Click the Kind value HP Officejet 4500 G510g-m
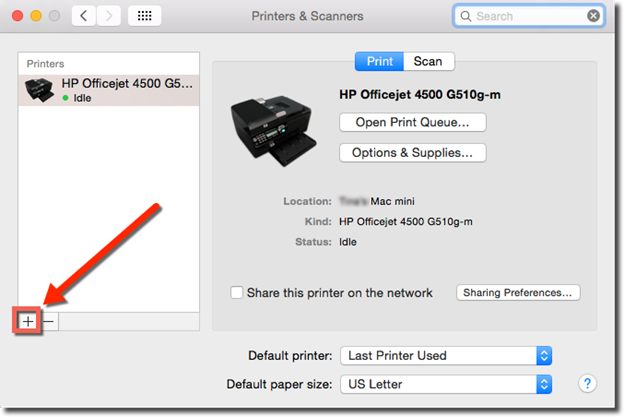This screenshot has height=417, width=624. tap(406, 222)
